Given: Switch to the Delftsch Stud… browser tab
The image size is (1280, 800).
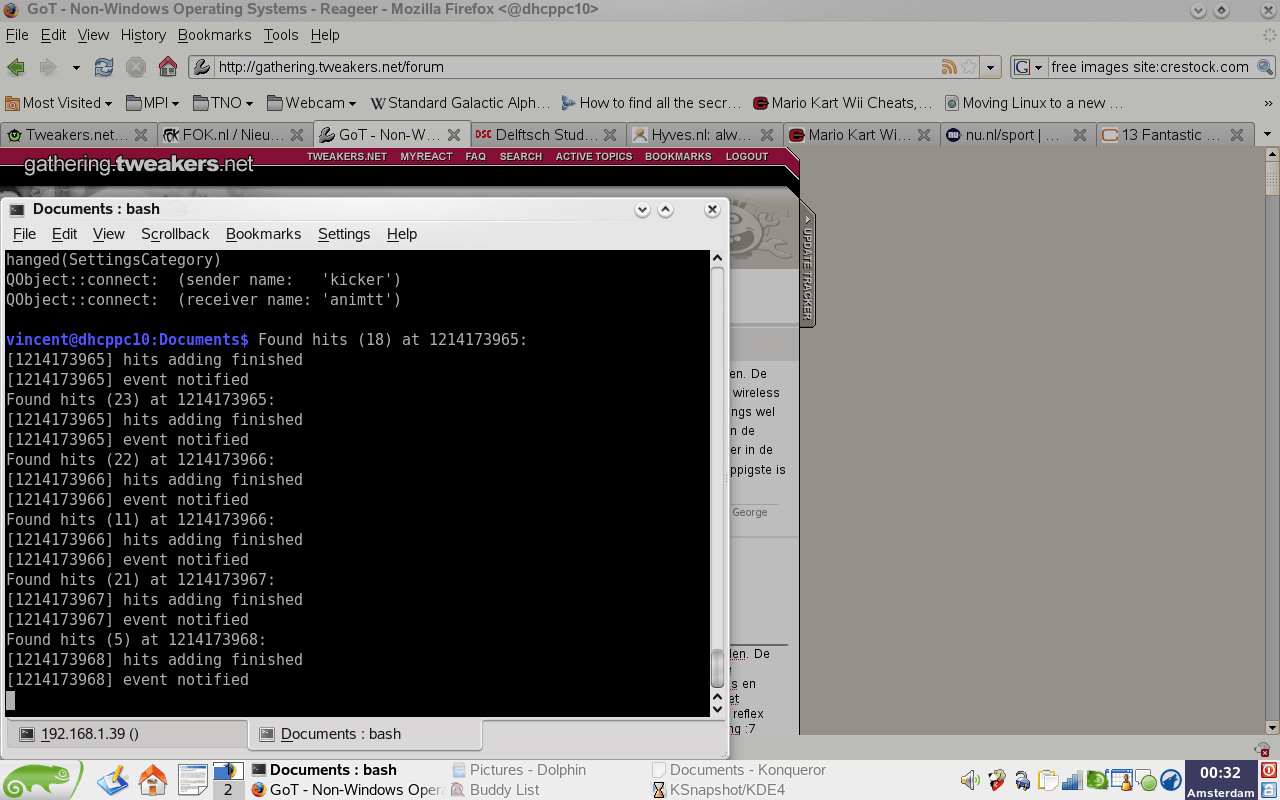Looking at the screenshot, I should pos(548,135).
